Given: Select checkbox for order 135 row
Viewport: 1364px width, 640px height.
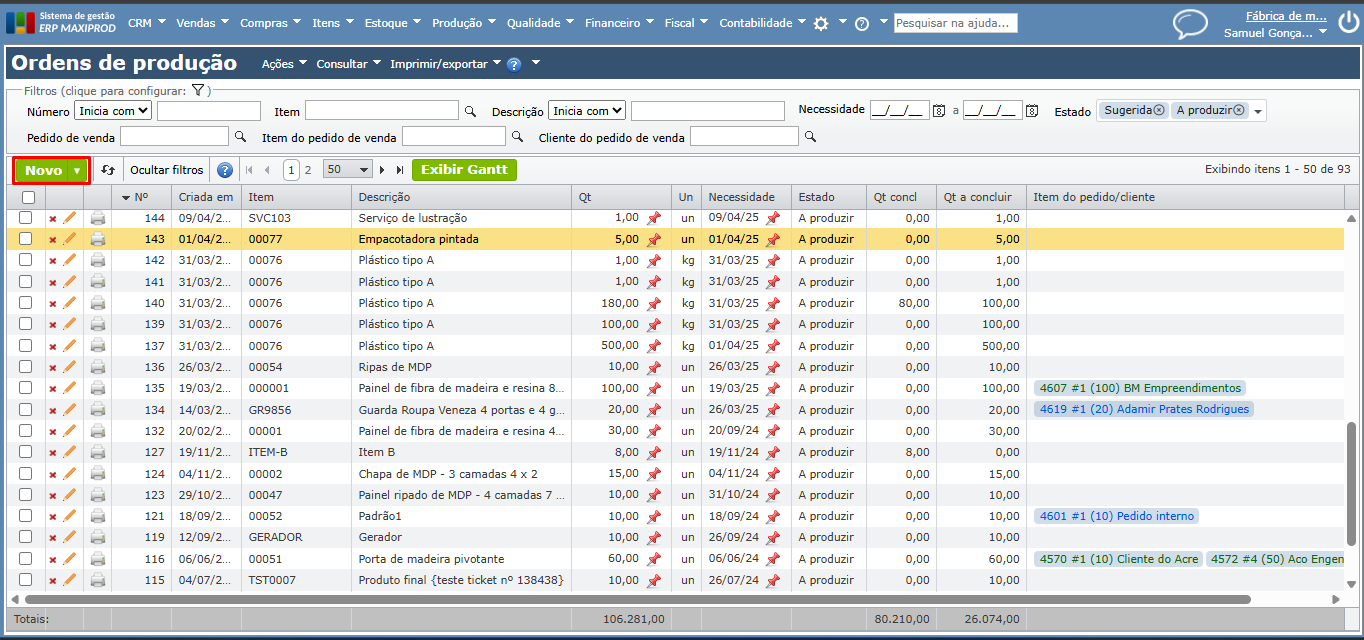Looking at the screenshot, I should 26,388.
